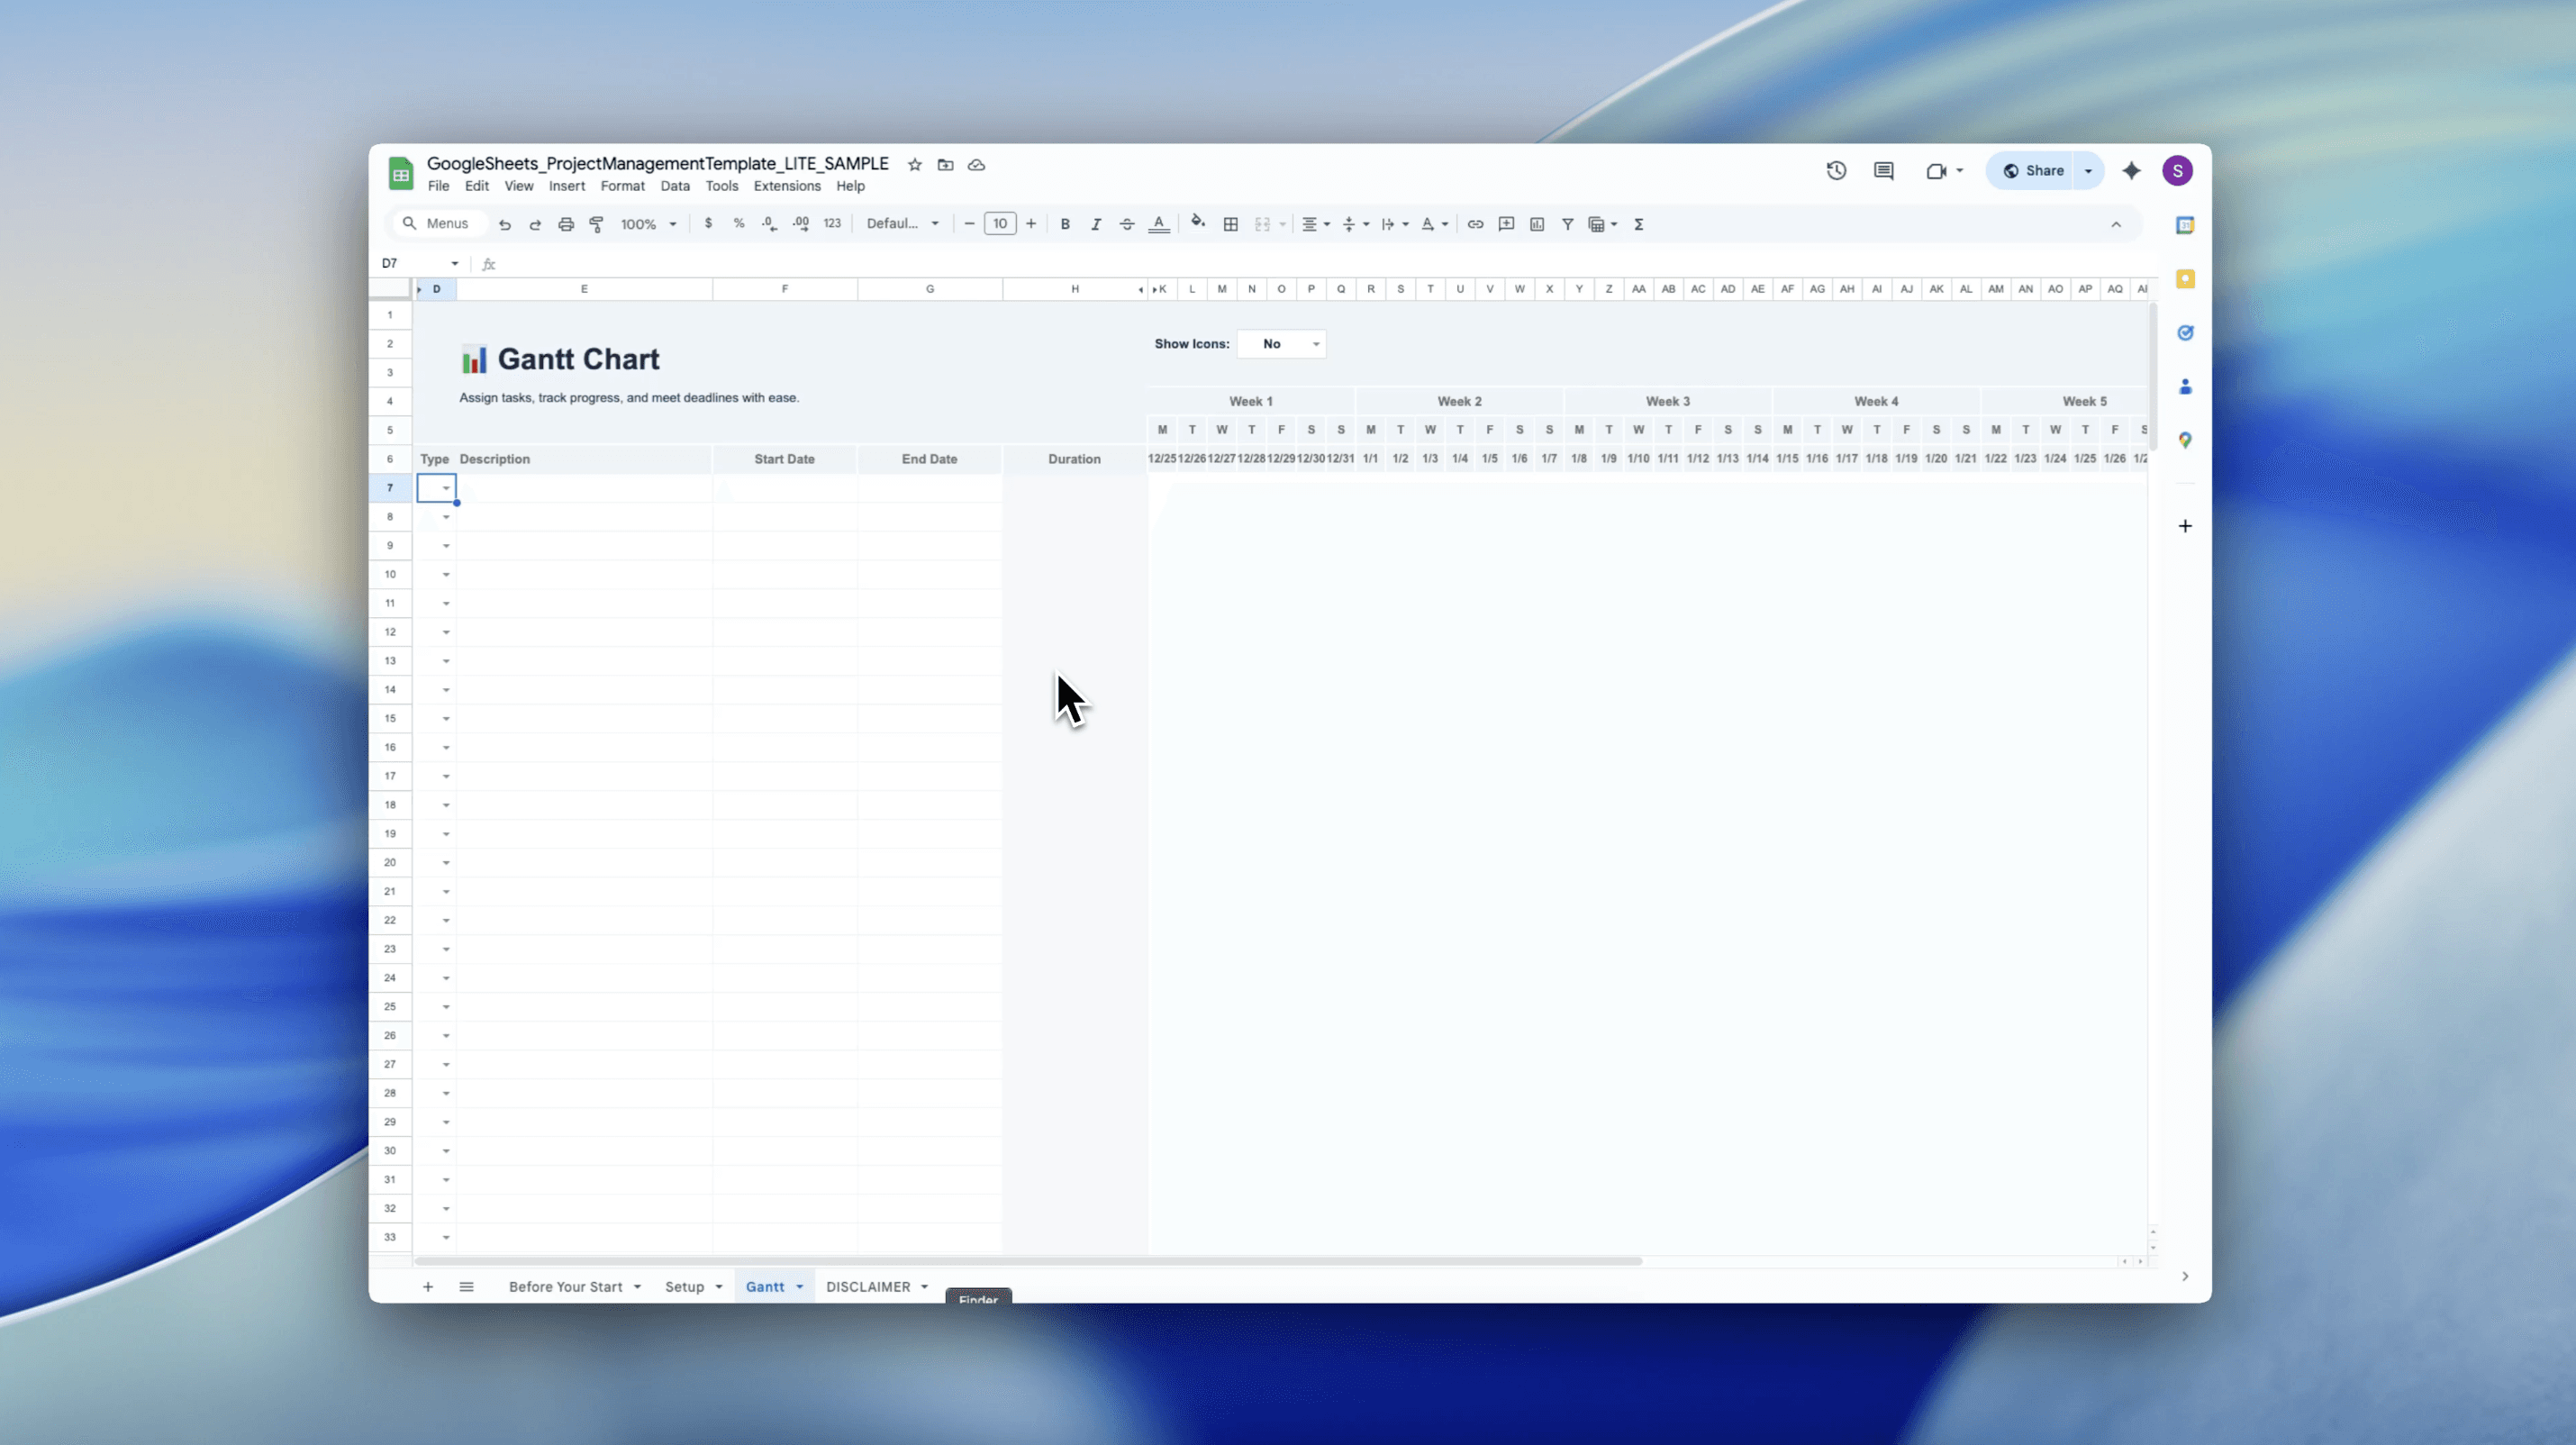Insert a function with the Sigma icon
2576x1445 pixels.
(x=1639, y=224)
